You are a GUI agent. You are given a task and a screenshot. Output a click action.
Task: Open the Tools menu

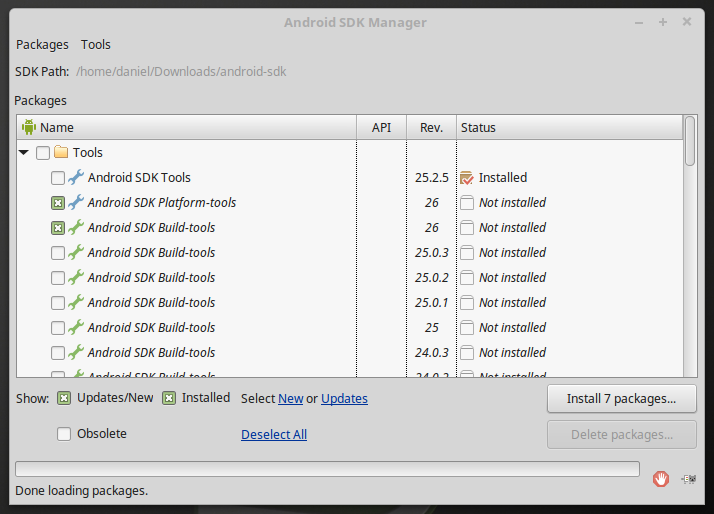point(96,45)
